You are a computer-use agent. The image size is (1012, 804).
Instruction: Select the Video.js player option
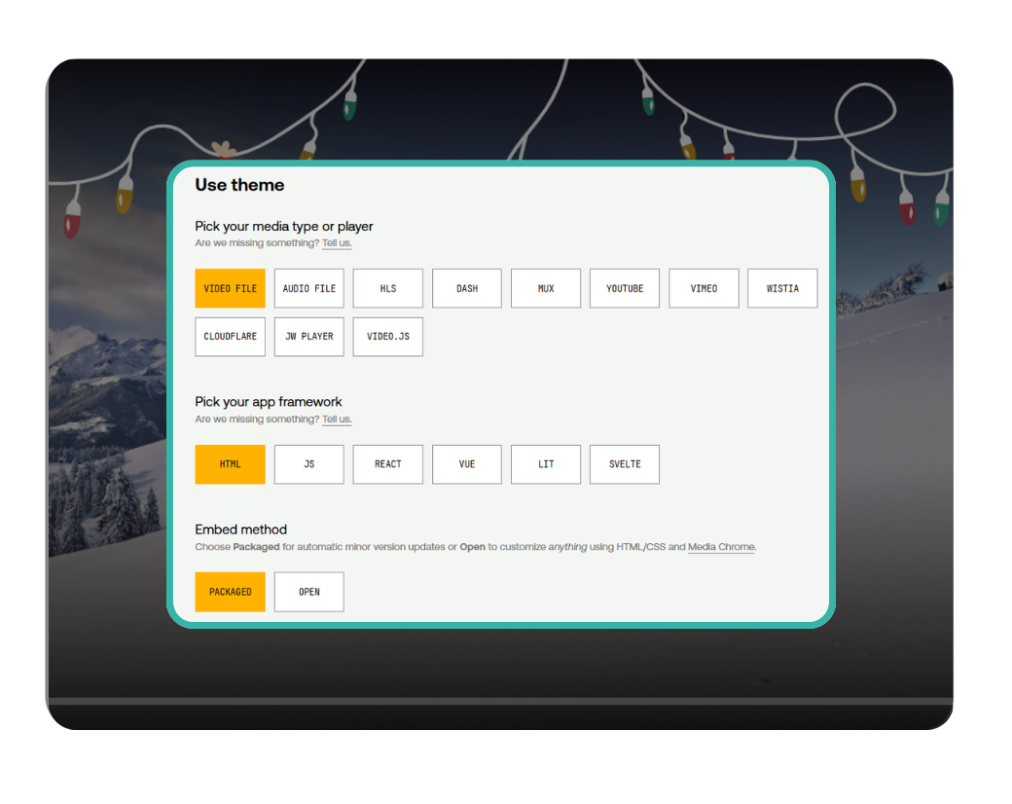388,336
